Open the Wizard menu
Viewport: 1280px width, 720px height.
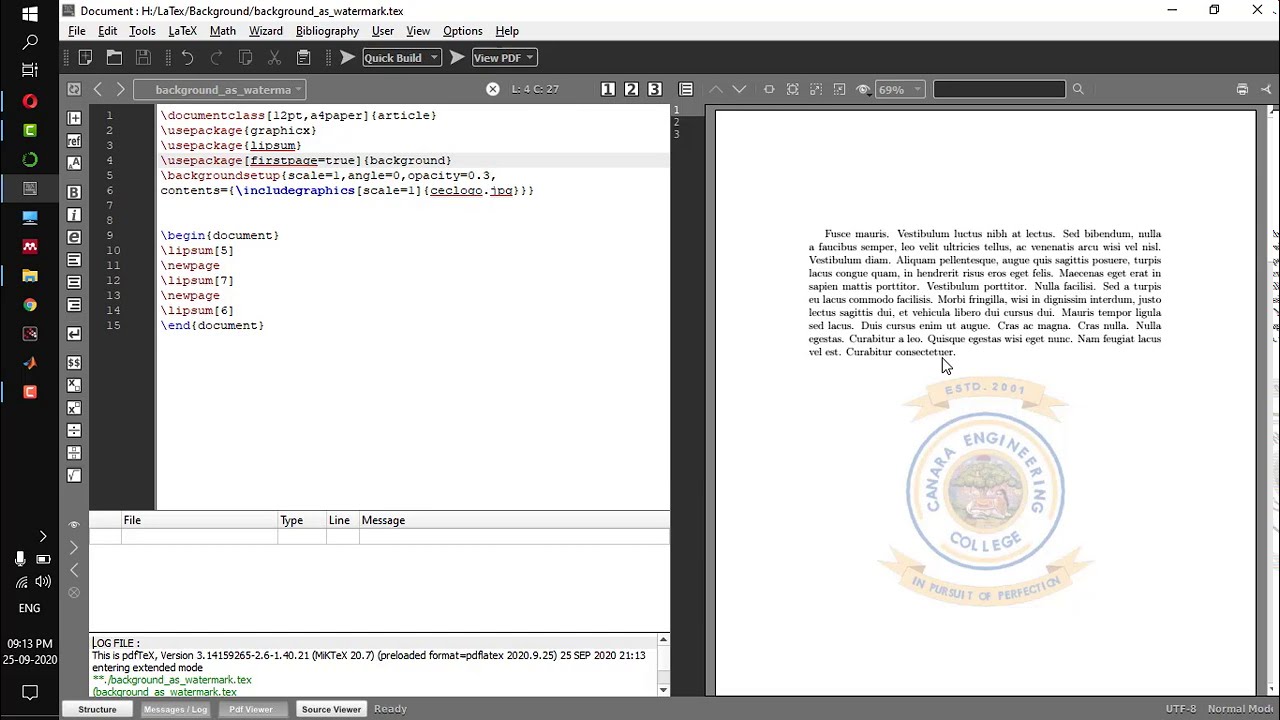coord(266,31)
